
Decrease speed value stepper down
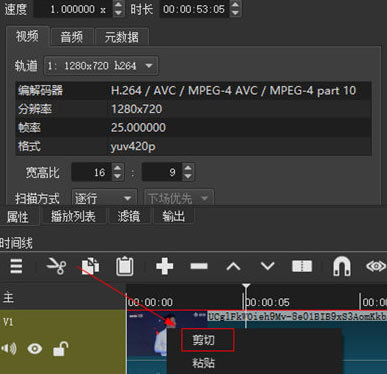118,13
